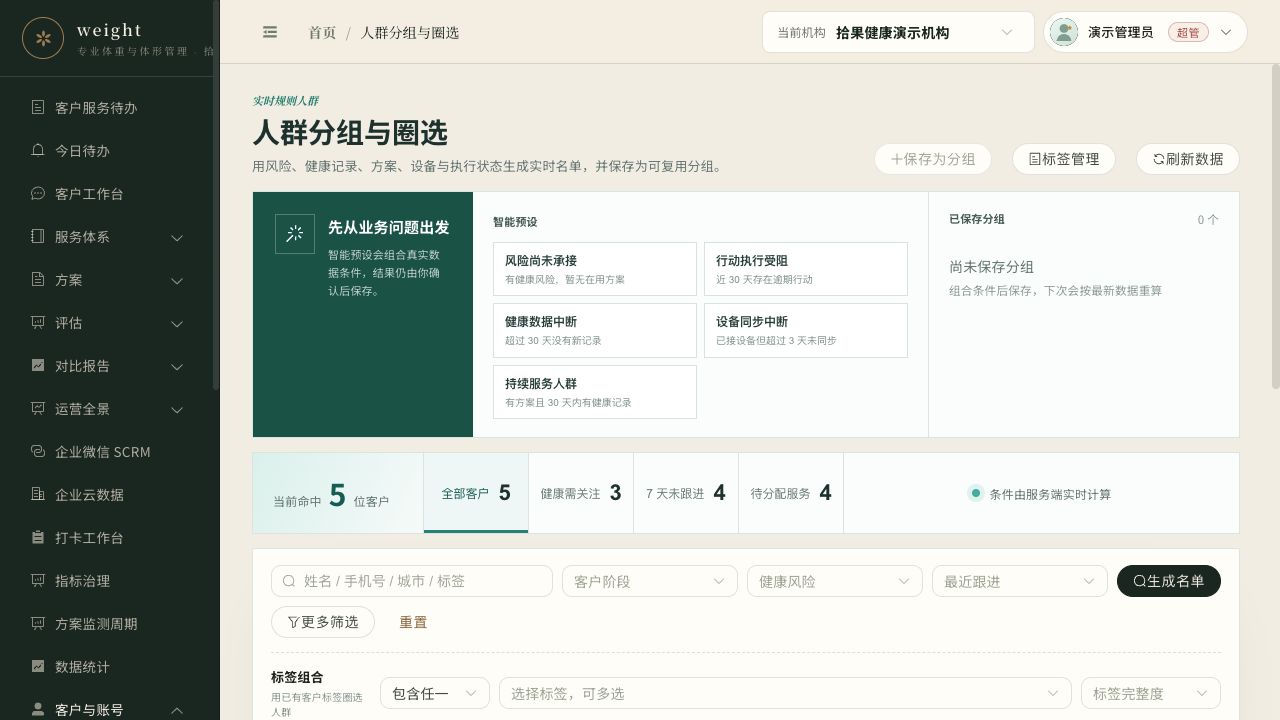This screenshot has height=720, width=1280.
Task: Open the 健康风险 filter dropdown
Action: point(834,581)
